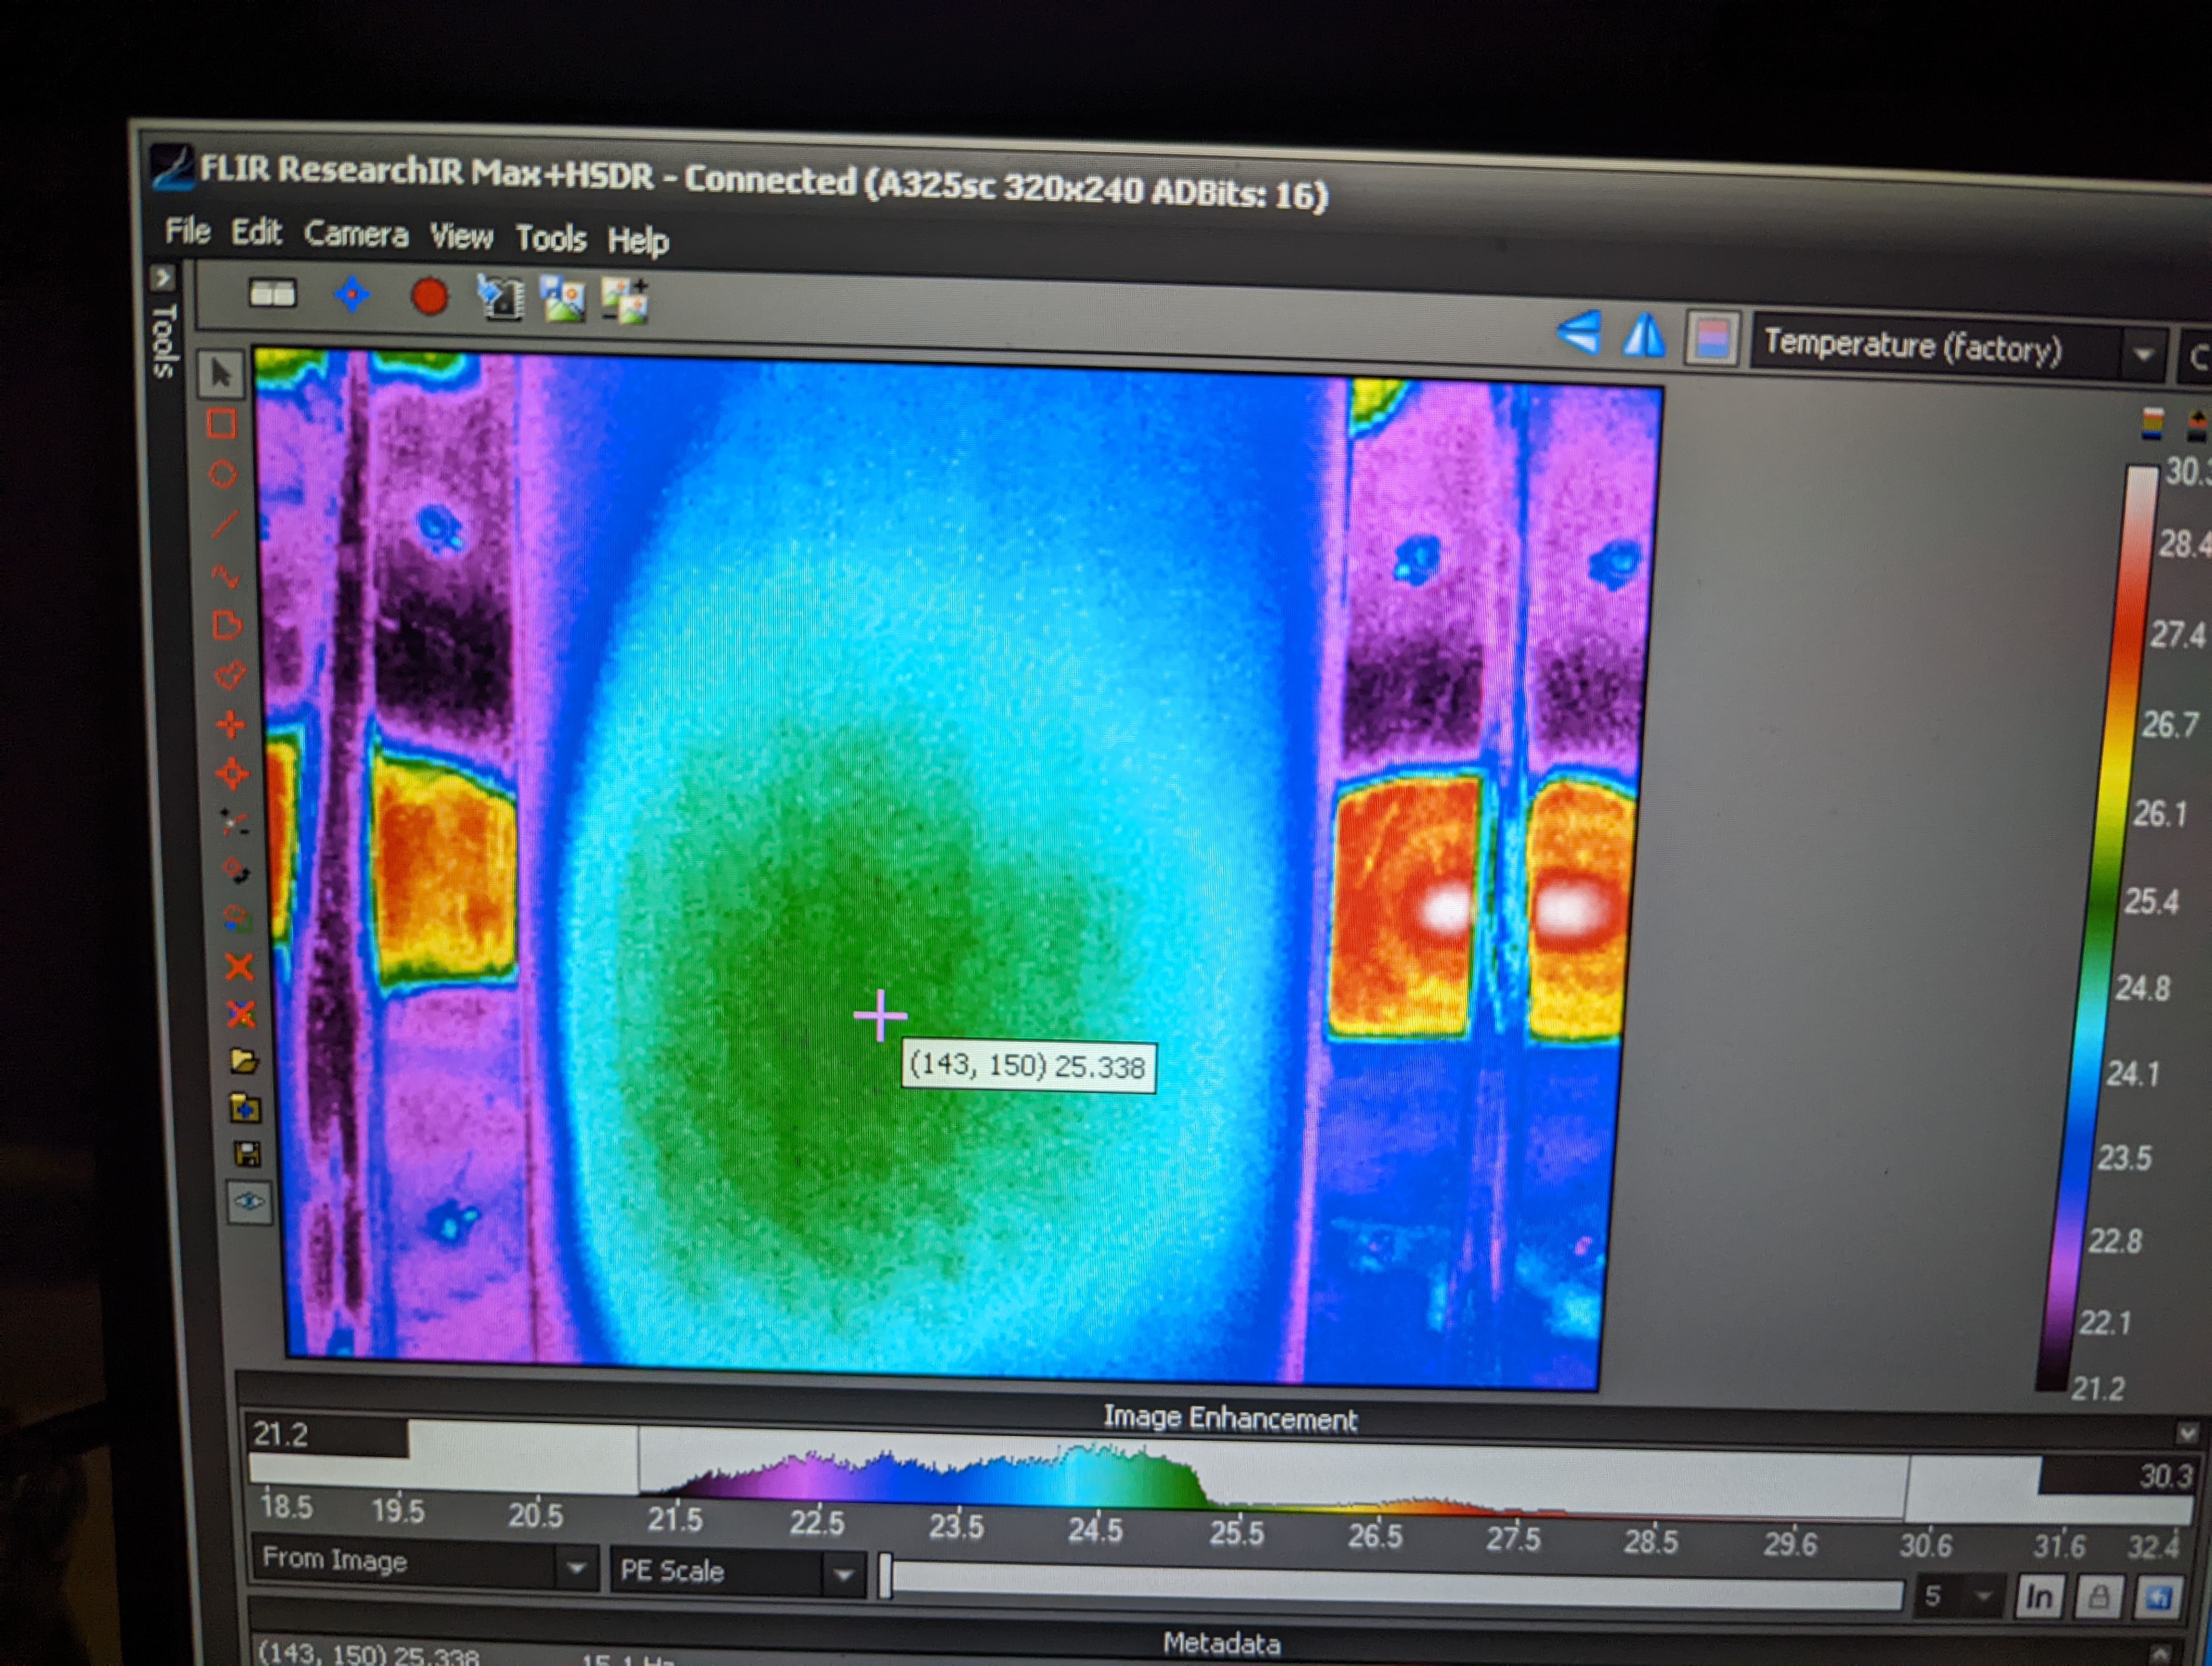
Task: Select the freehand ROI tool
Action: 230,675
